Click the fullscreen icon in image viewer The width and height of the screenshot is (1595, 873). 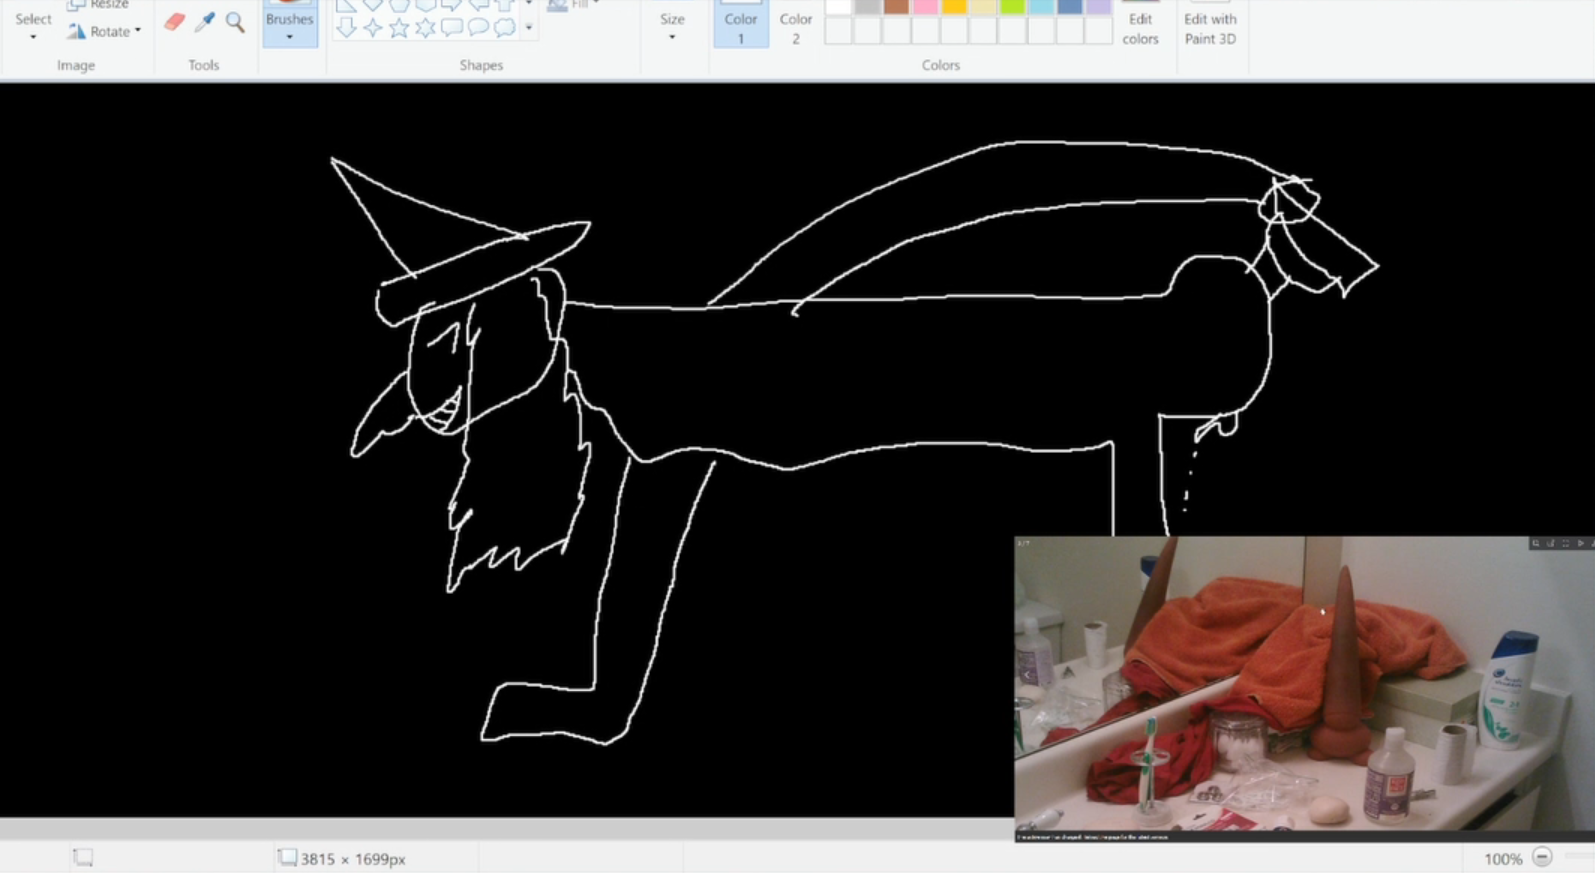[x=1565, y=543]
